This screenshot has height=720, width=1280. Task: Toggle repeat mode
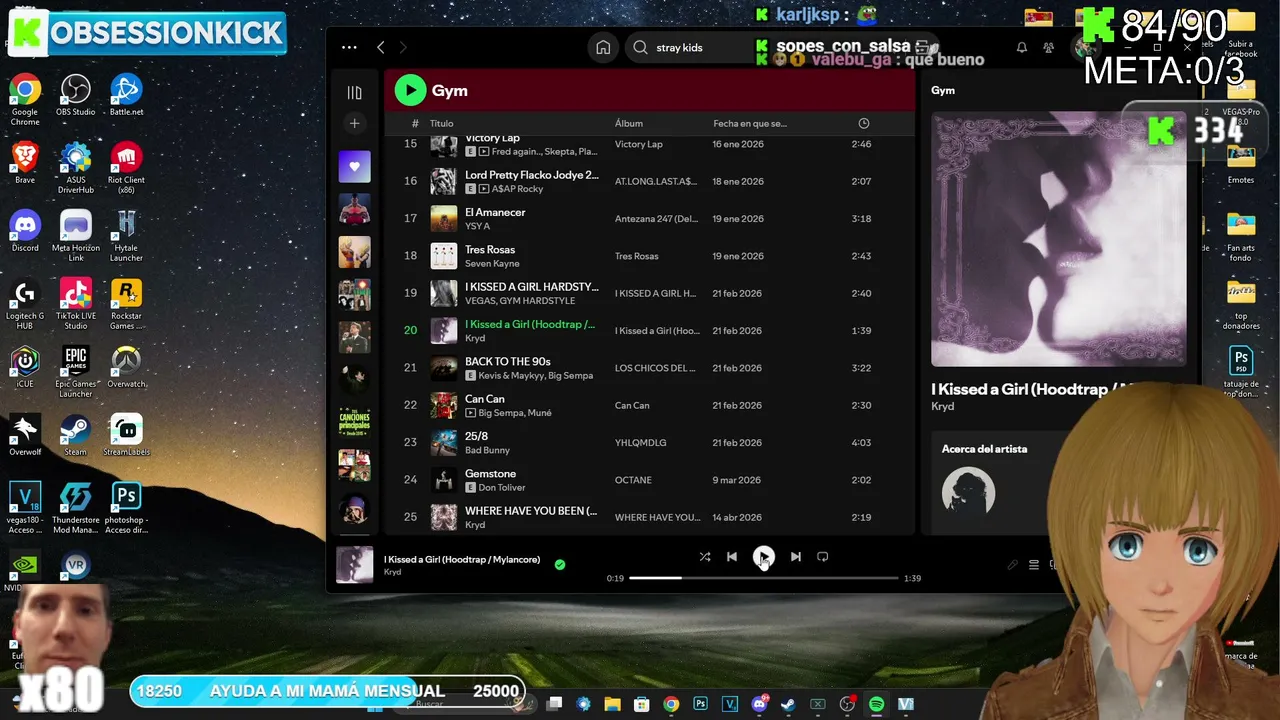point(822,557)
